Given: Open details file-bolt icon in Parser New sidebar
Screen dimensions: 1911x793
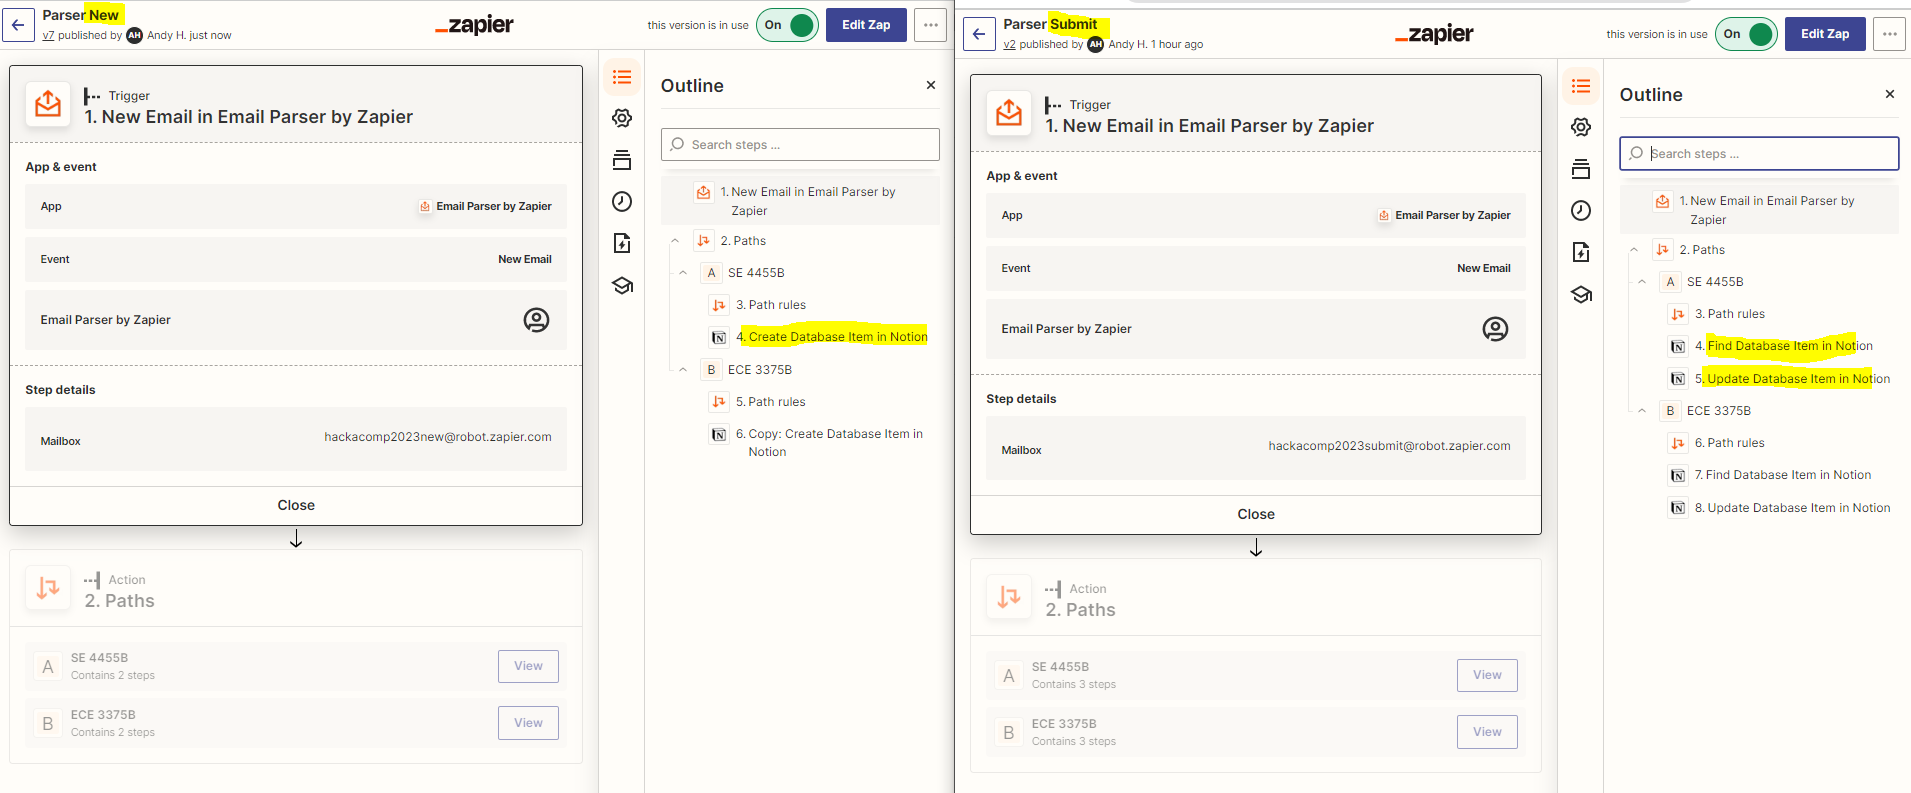Looking at the screenshot, I should (x=622, y=243).
